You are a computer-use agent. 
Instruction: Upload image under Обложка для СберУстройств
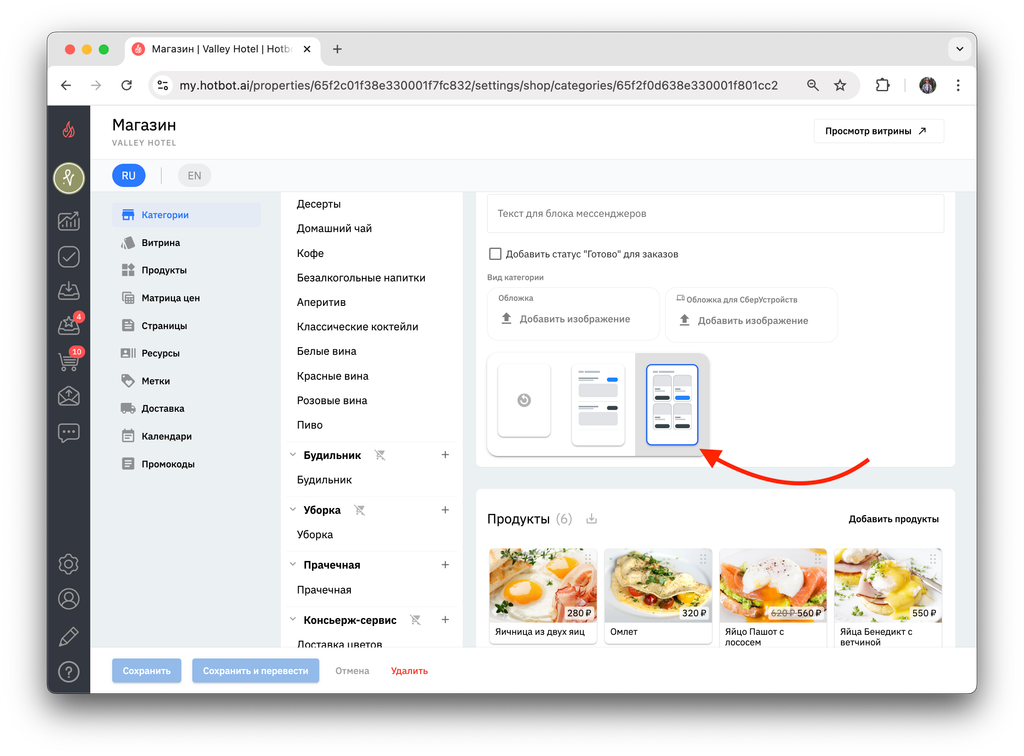[744, 321]
